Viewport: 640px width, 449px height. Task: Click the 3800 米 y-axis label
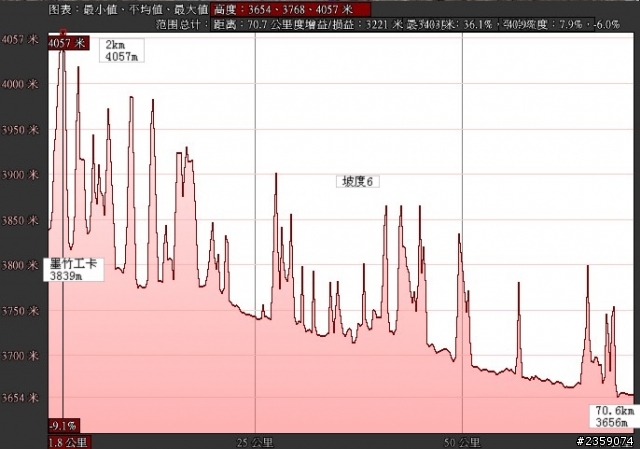pyautogui.click(x=20, y=266)
